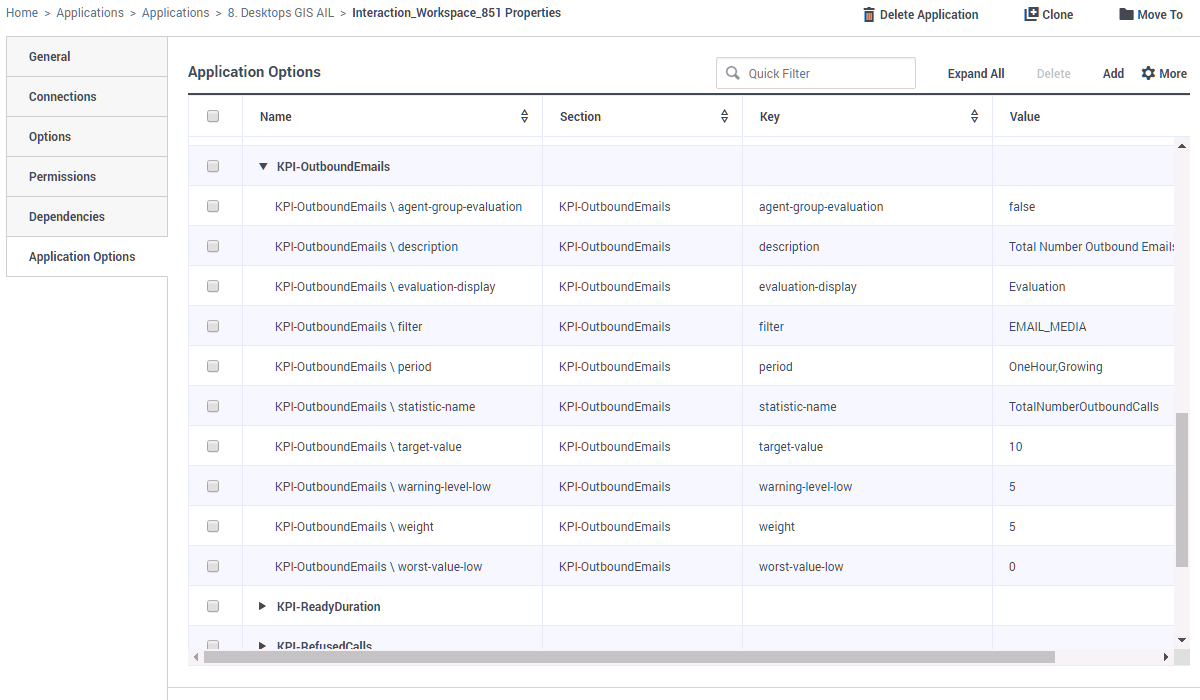Expand the KPI-ReadyDuration group
The height and width of the screenshot is (700, 1200).
point(262,606)
